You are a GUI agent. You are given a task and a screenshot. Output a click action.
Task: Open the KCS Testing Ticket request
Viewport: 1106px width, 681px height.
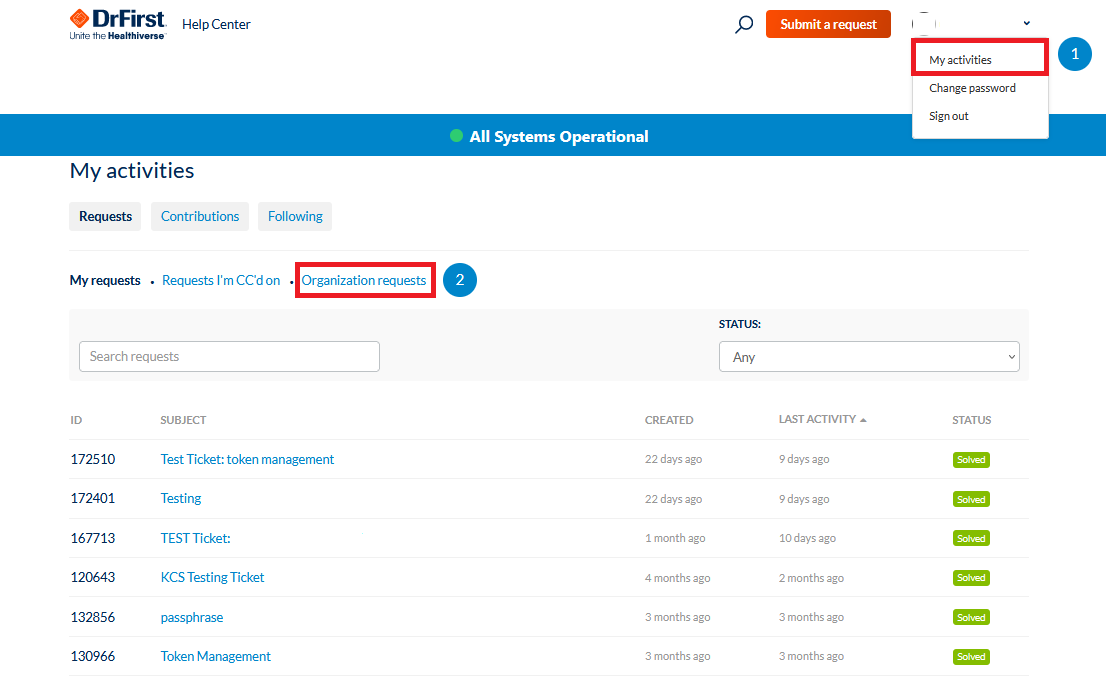tap(212, 578)
